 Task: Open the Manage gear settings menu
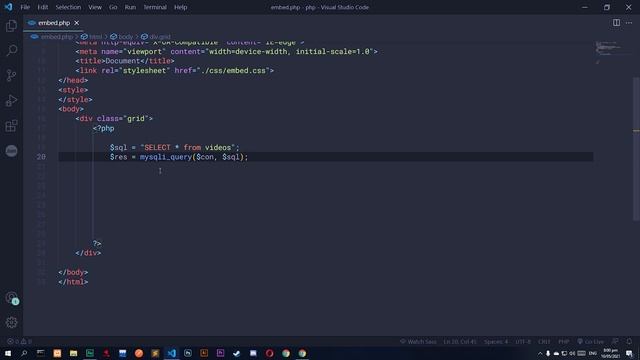click(x=11, y=322)
